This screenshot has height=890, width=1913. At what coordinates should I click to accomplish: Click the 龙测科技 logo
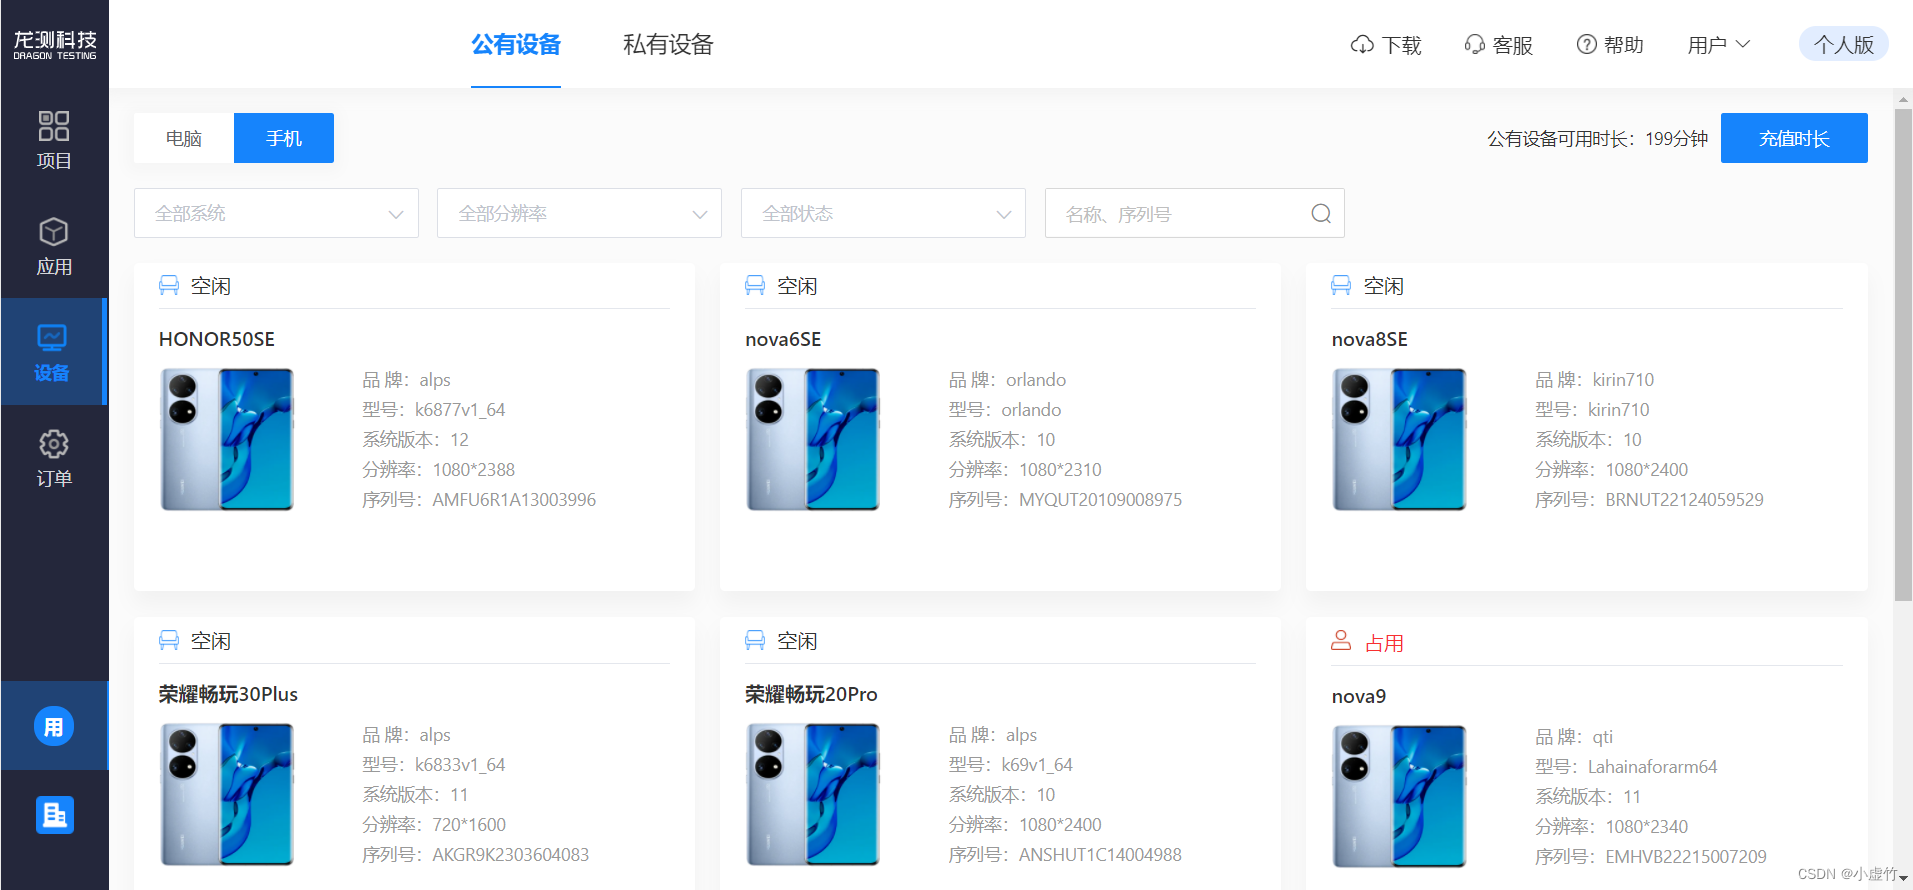coord(55,45)
